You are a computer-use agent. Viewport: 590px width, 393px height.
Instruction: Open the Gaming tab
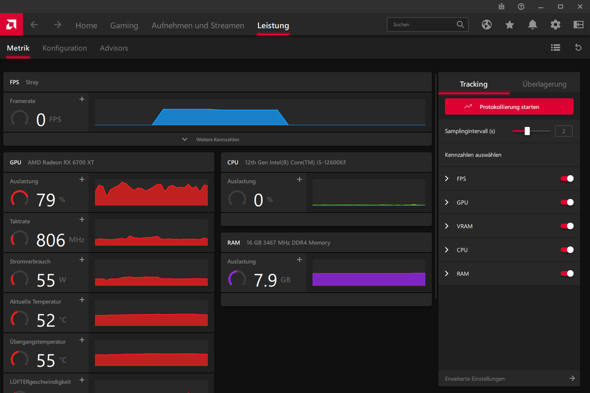point(124,26)
